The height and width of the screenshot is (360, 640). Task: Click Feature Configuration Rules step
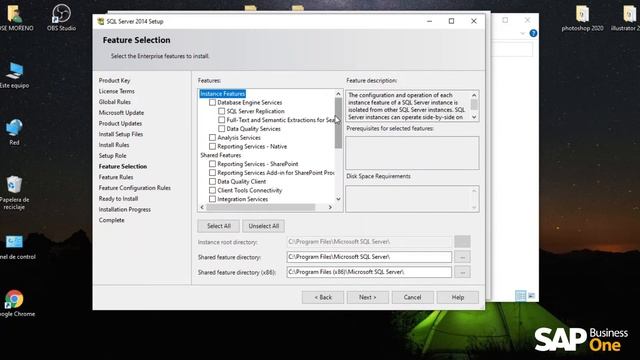[x=135, y=188]
